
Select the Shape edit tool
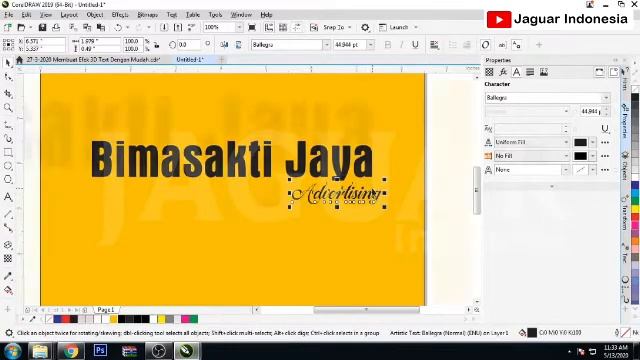(8, 77)
